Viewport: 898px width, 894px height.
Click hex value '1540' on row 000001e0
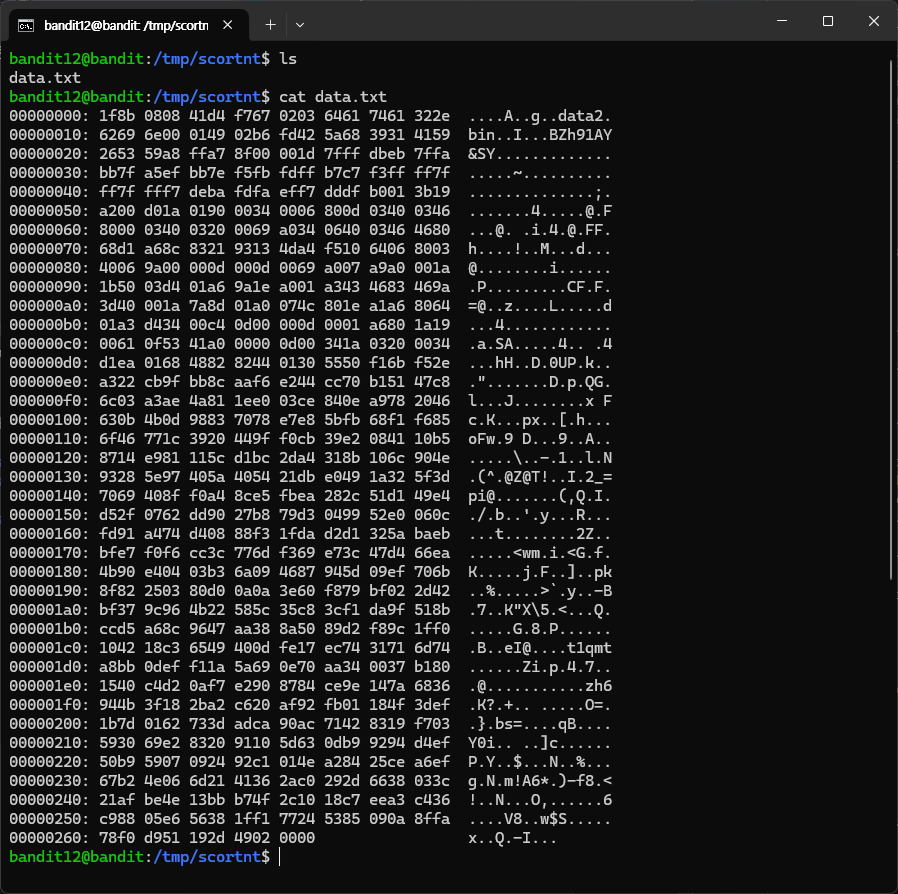pyautogui.click(x=117, y=686)
